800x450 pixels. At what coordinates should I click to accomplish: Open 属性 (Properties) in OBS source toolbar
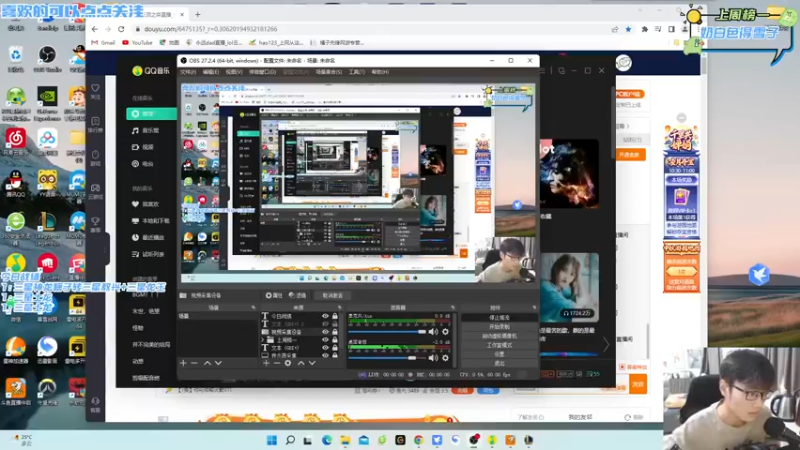274,295
